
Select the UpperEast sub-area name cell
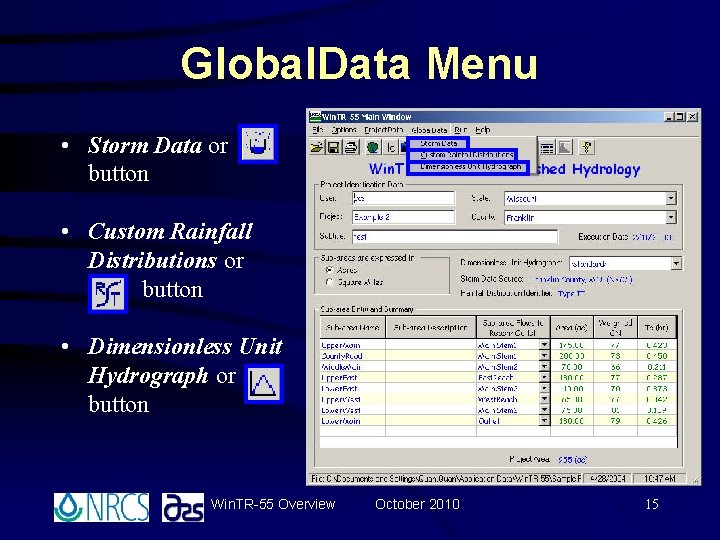click(353, 377)
